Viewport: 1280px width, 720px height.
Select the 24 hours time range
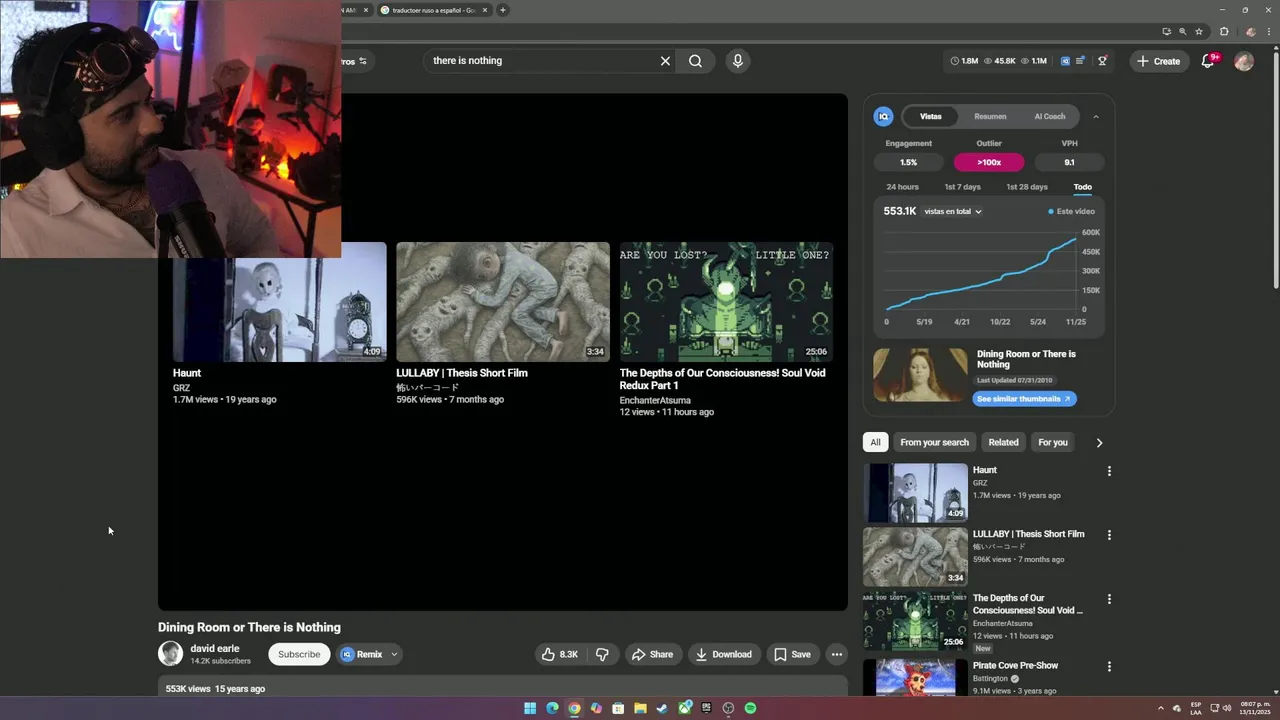pyautogui.click(x=902, y=187)
